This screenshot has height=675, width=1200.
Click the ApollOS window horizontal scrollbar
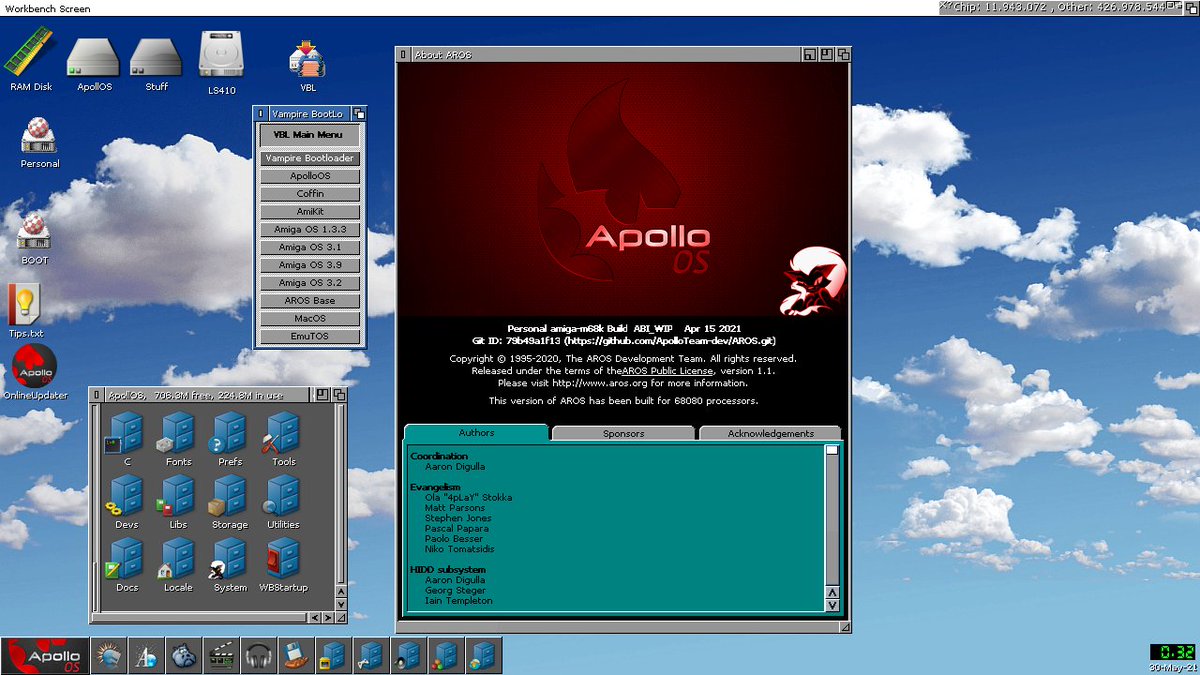(201, 618)
